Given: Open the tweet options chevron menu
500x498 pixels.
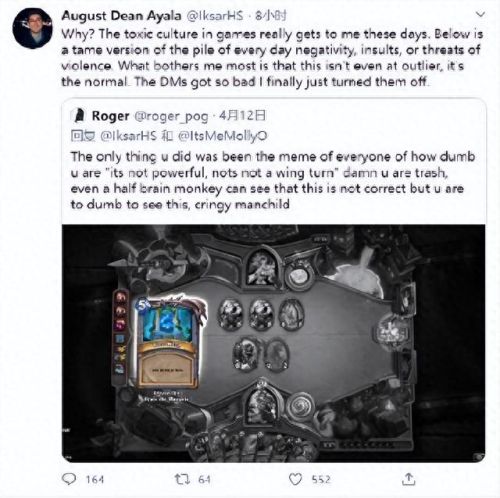Looking at the screenshot, I should point(480,14).
